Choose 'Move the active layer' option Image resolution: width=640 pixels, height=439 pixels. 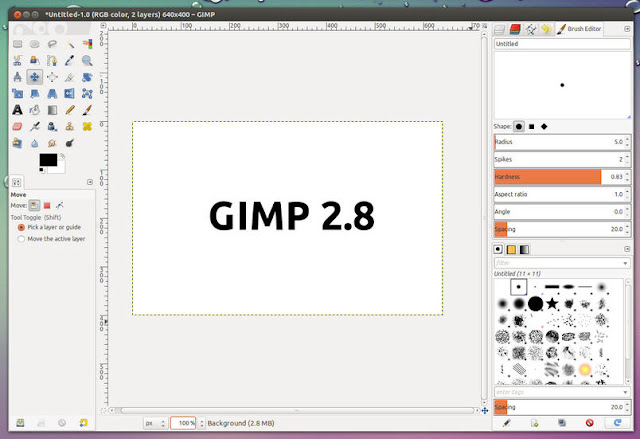coord(51,239)
